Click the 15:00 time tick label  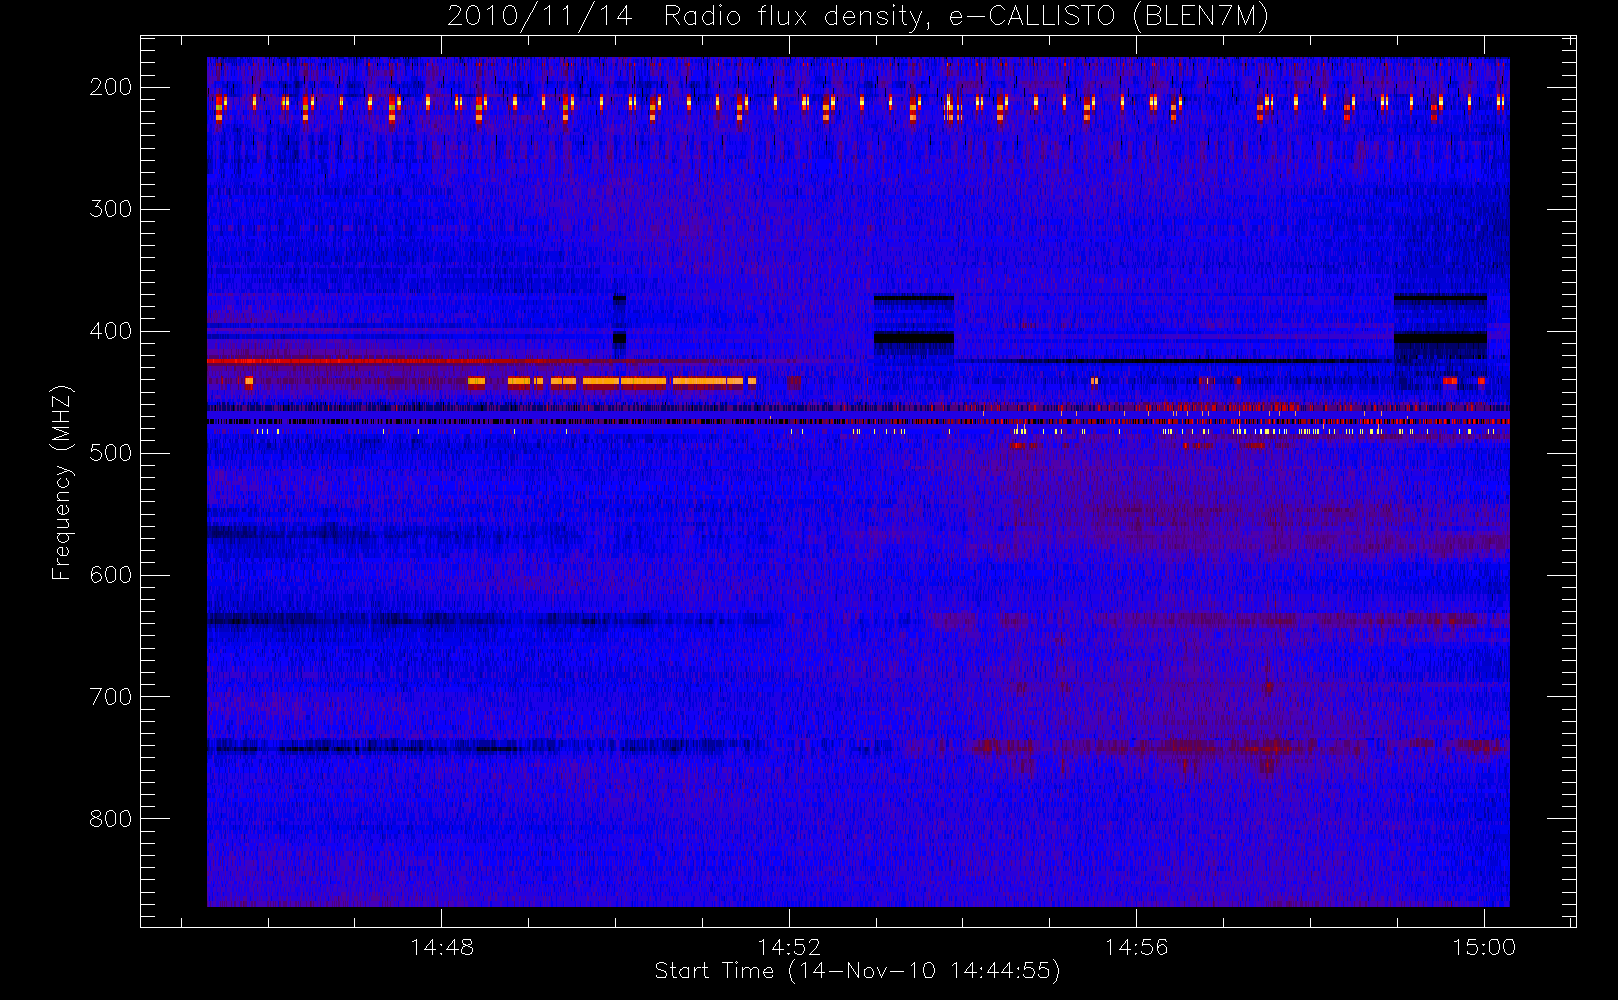[x=1484, y=947]
